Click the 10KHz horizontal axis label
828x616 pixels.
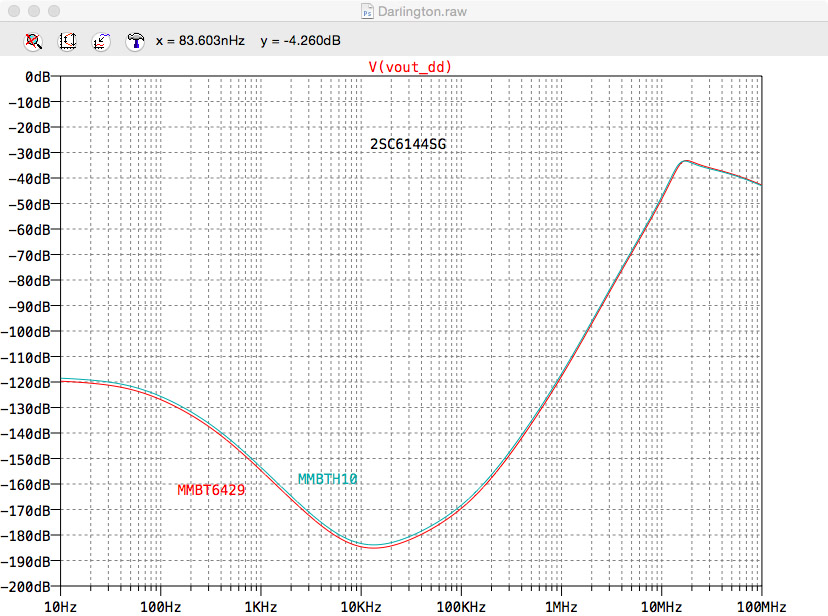point(361,607)
